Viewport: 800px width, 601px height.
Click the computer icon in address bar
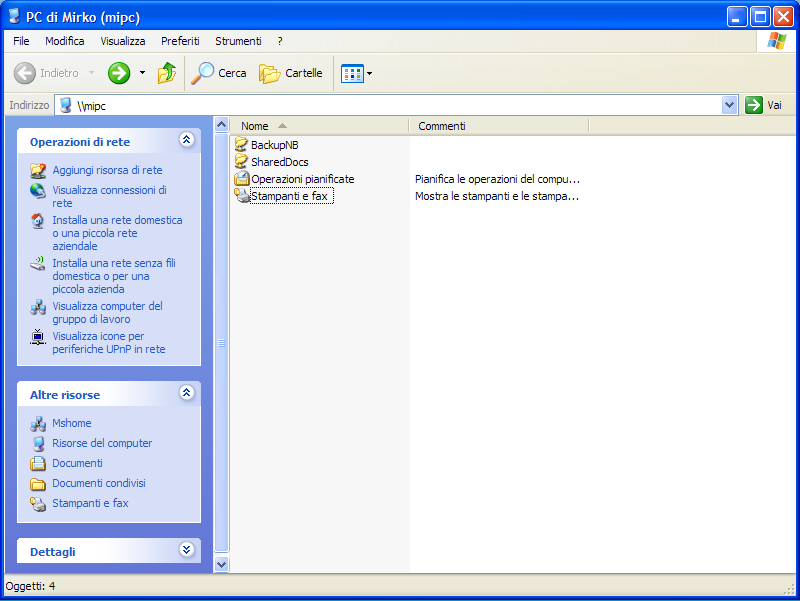click(x=65, y=106)
